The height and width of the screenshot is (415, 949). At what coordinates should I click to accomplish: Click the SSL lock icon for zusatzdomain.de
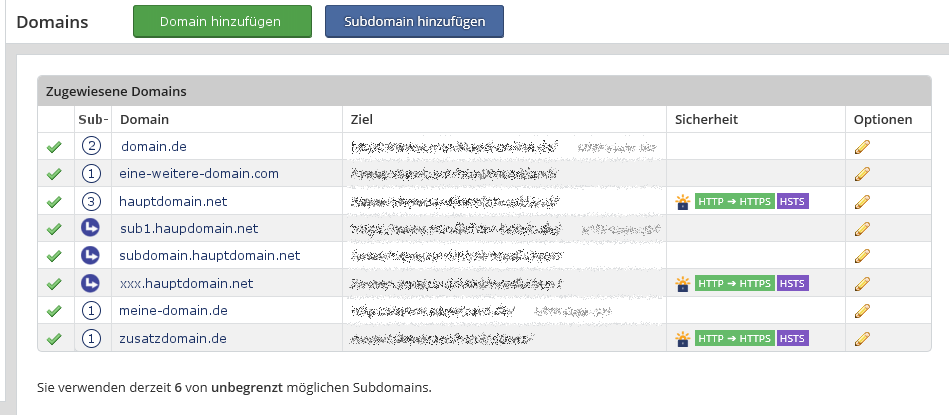[x=683, y=339]
